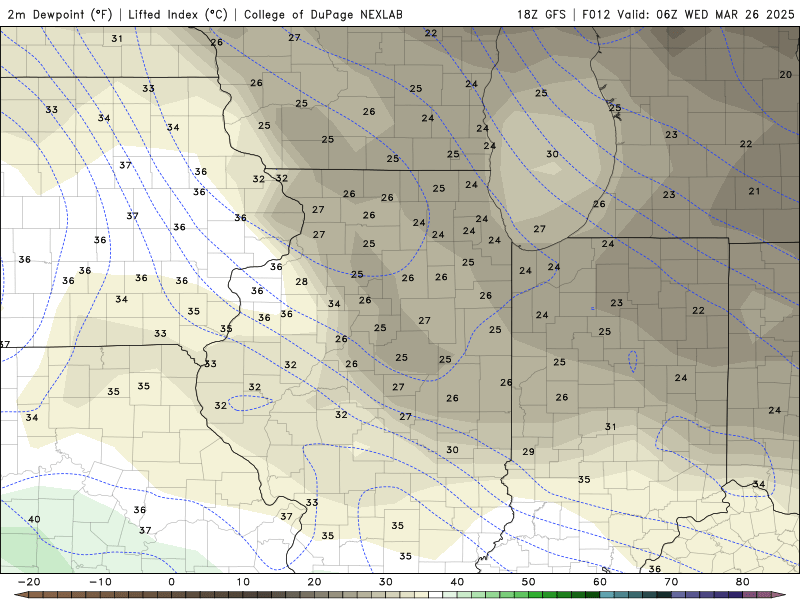Click the 'Lifted Index (°C)' title text

pos(178,14)
